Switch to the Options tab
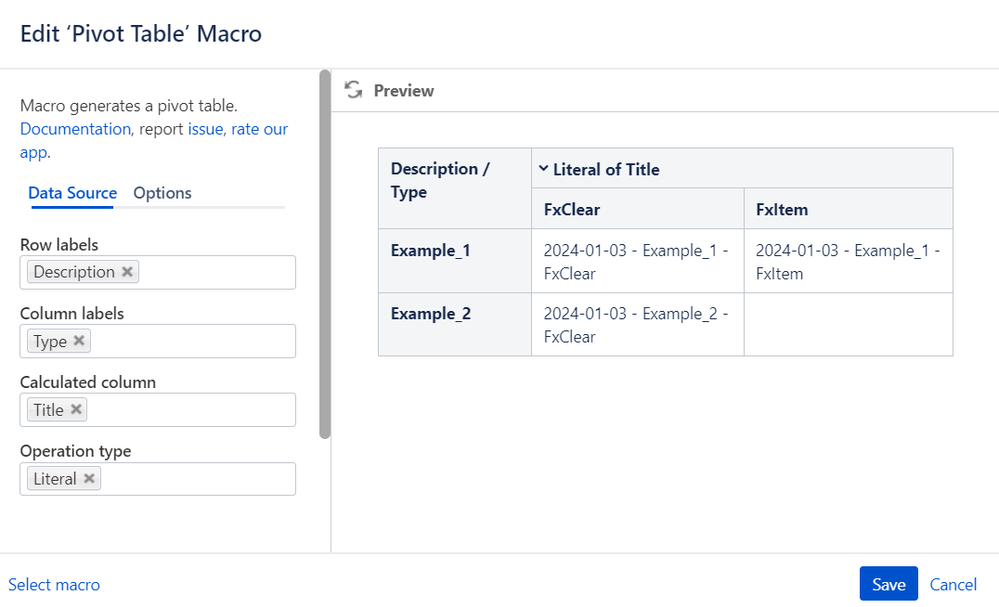999x607 pixels. click(x=162, y=193)
